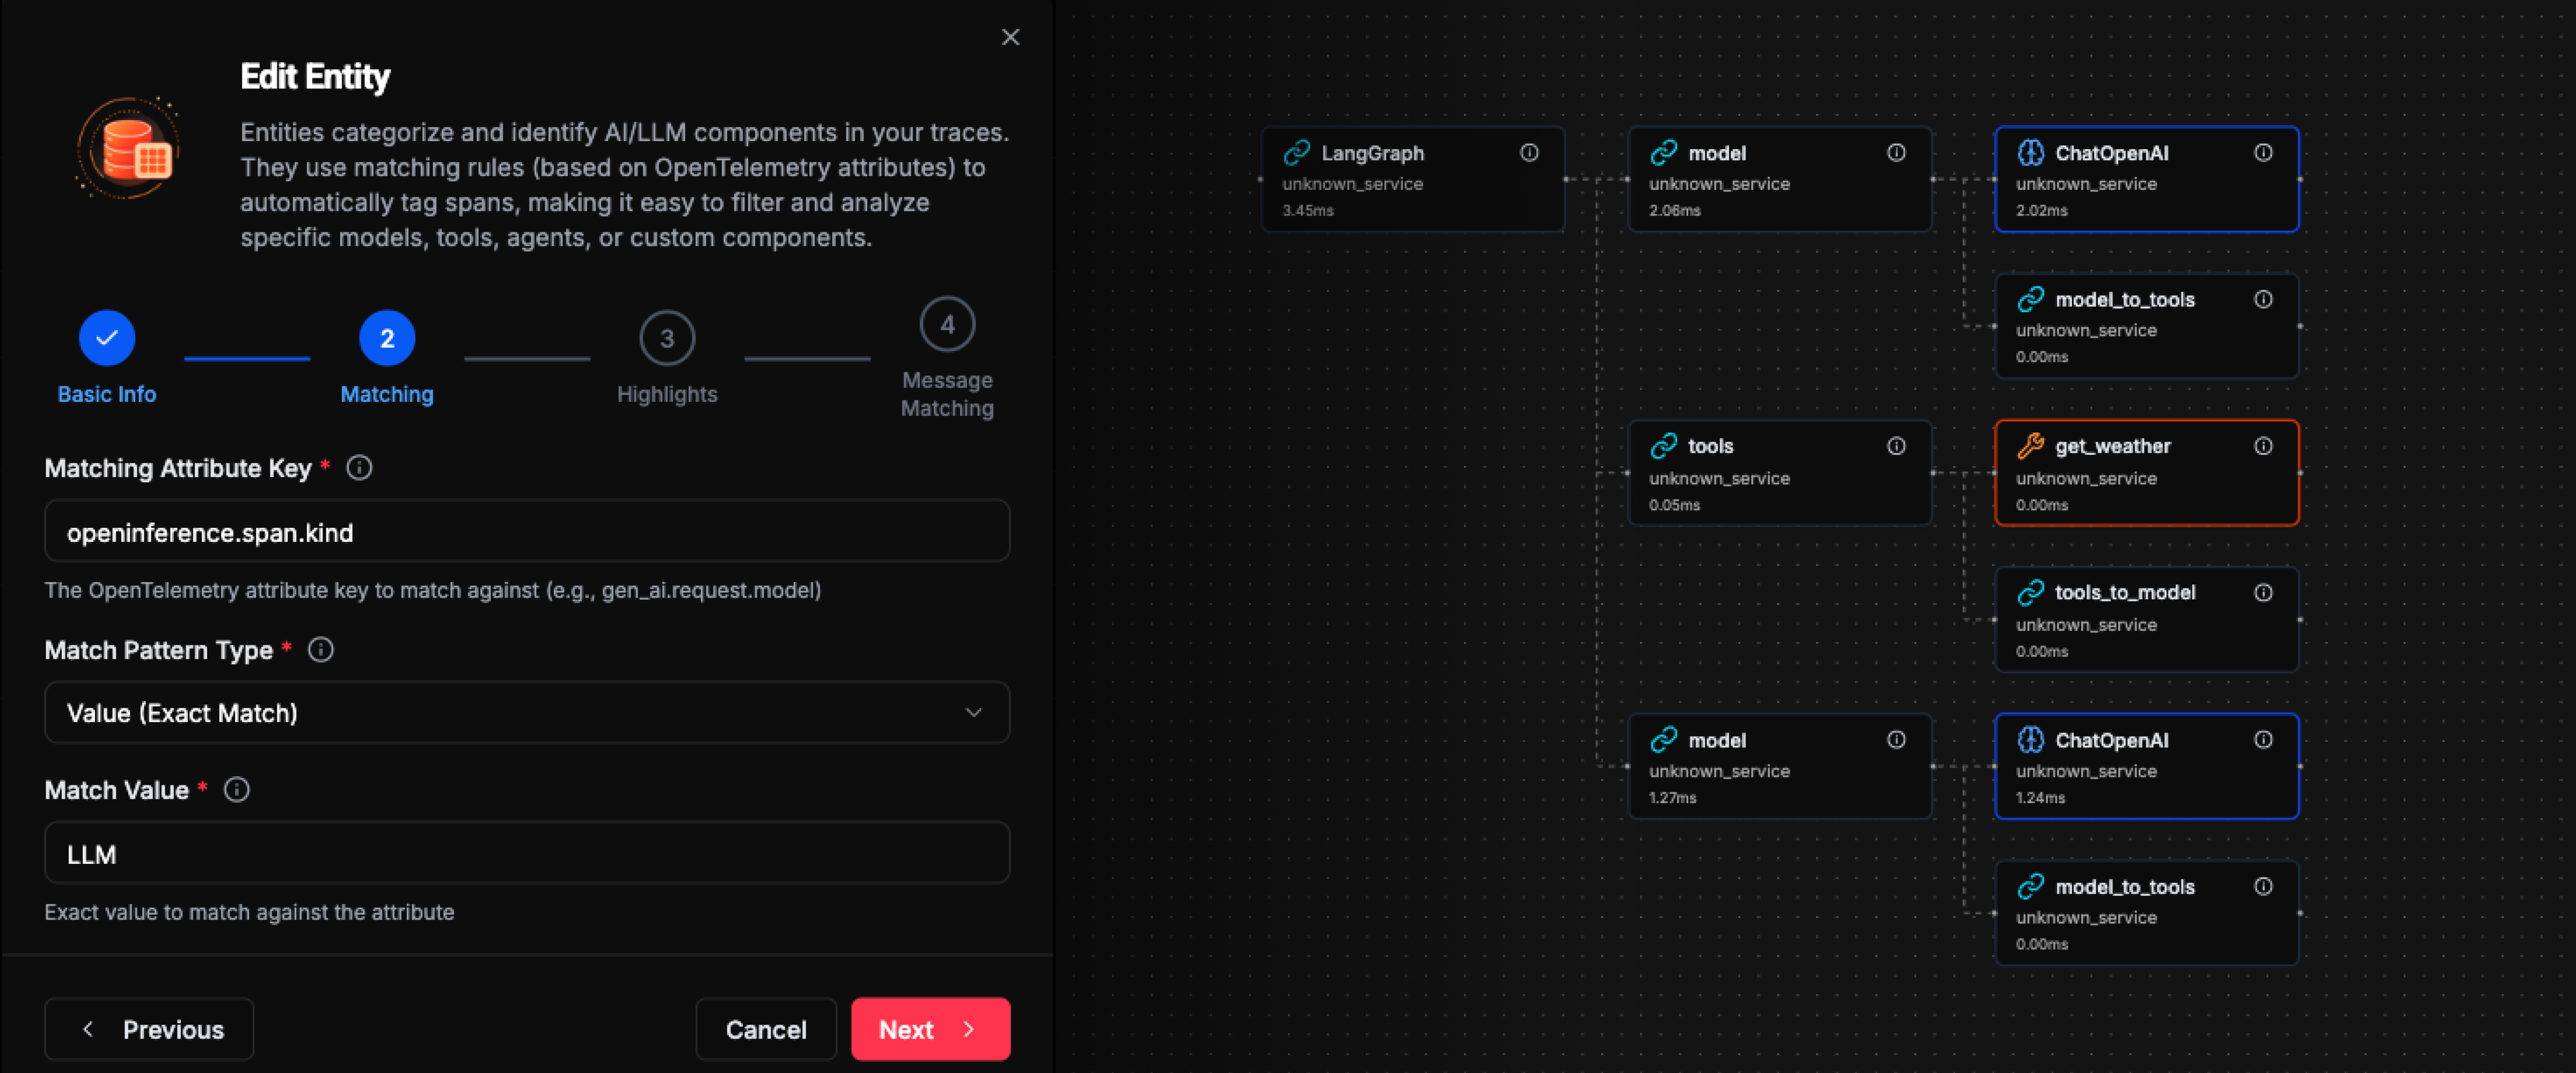Click the Match Value input containing LLM
Screen dimensions: 2576x1073
[526, 854]
